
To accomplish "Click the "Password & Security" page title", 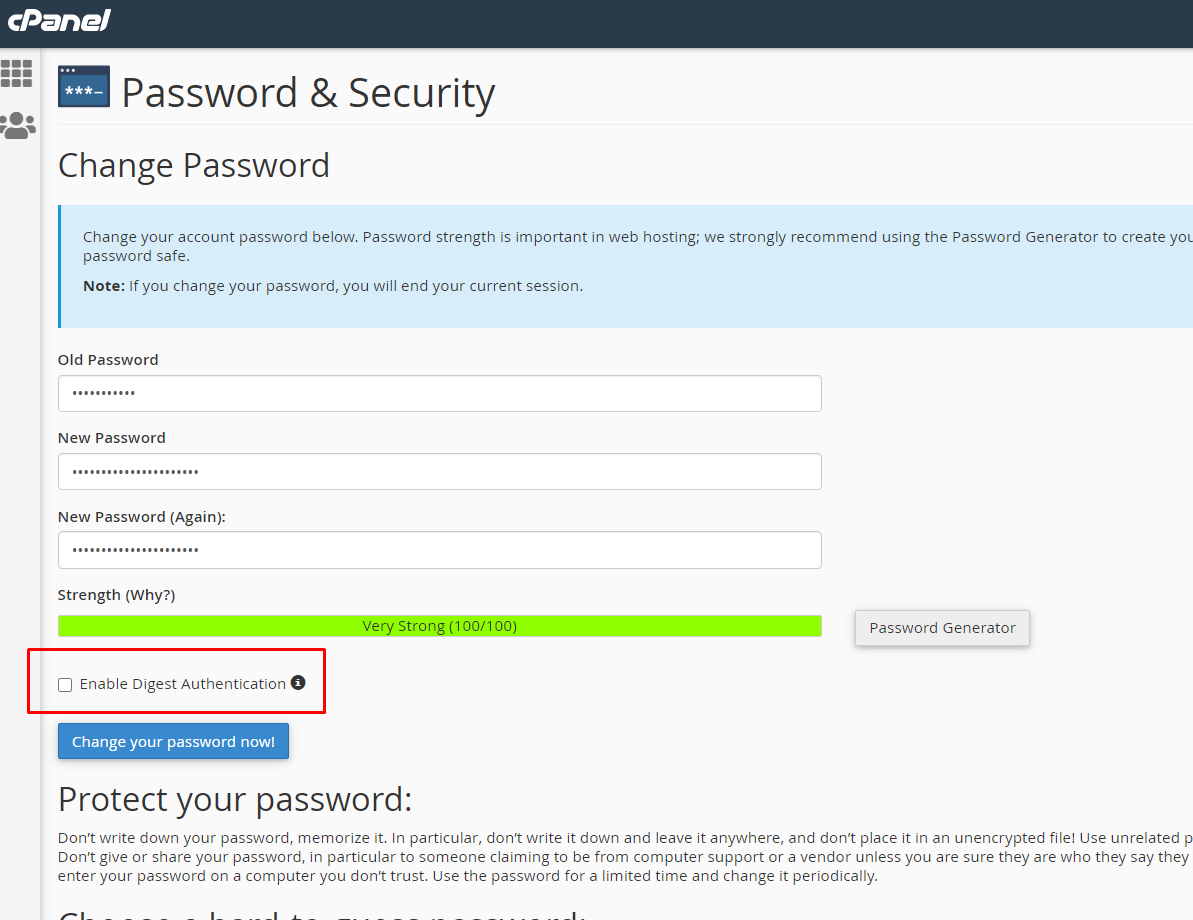I will coord(308,93).
